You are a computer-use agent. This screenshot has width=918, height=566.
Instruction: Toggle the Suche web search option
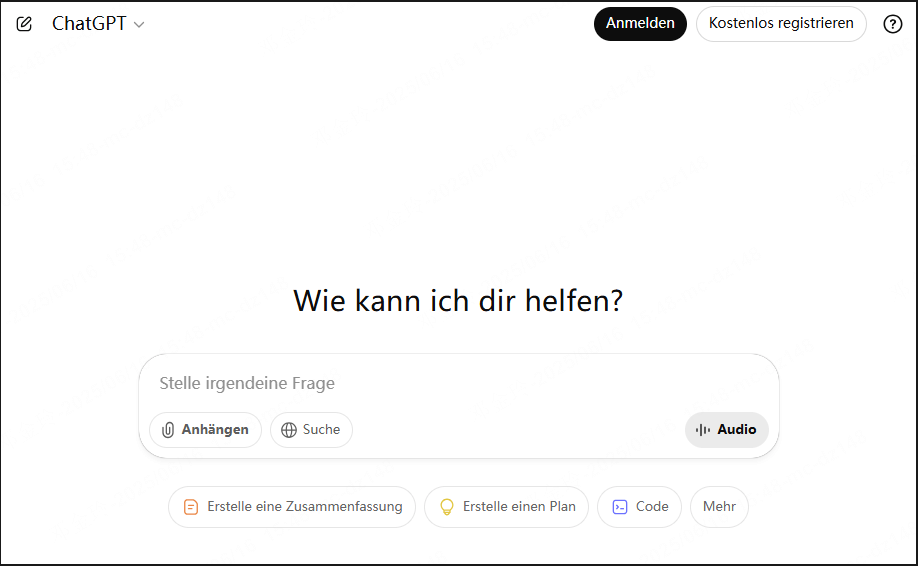[x=311, y=430]
